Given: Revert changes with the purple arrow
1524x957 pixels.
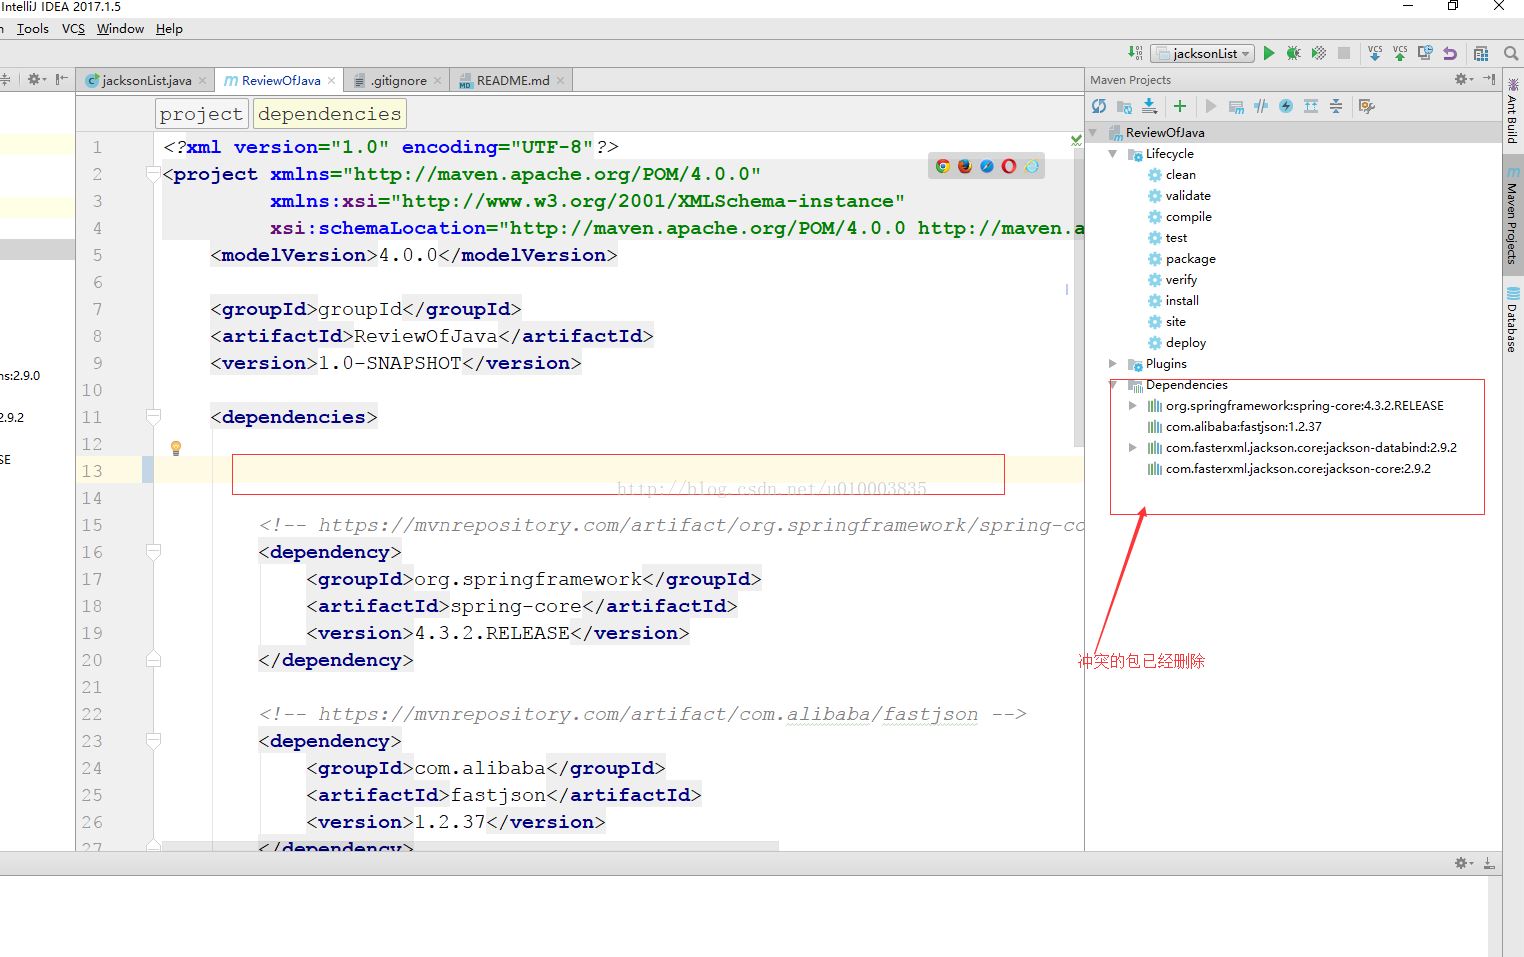Looking at the screenshot, I should tap(1450, 53).
